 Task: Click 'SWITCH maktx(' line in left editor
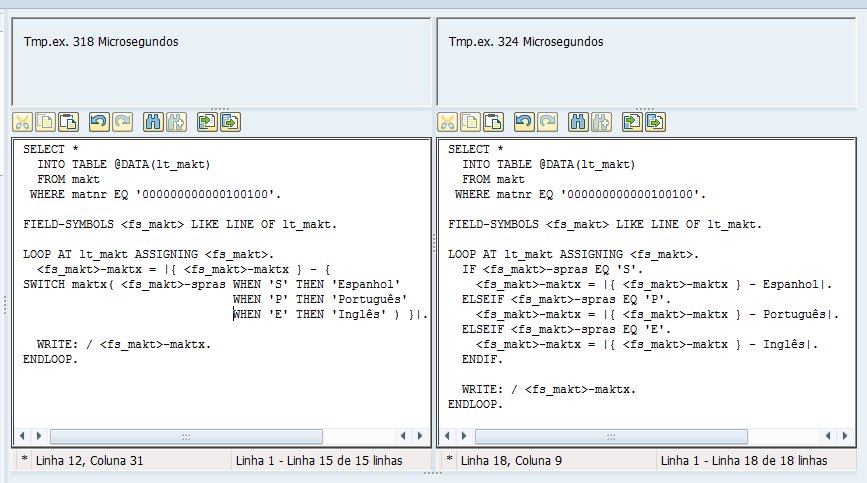tap(212, 284)
